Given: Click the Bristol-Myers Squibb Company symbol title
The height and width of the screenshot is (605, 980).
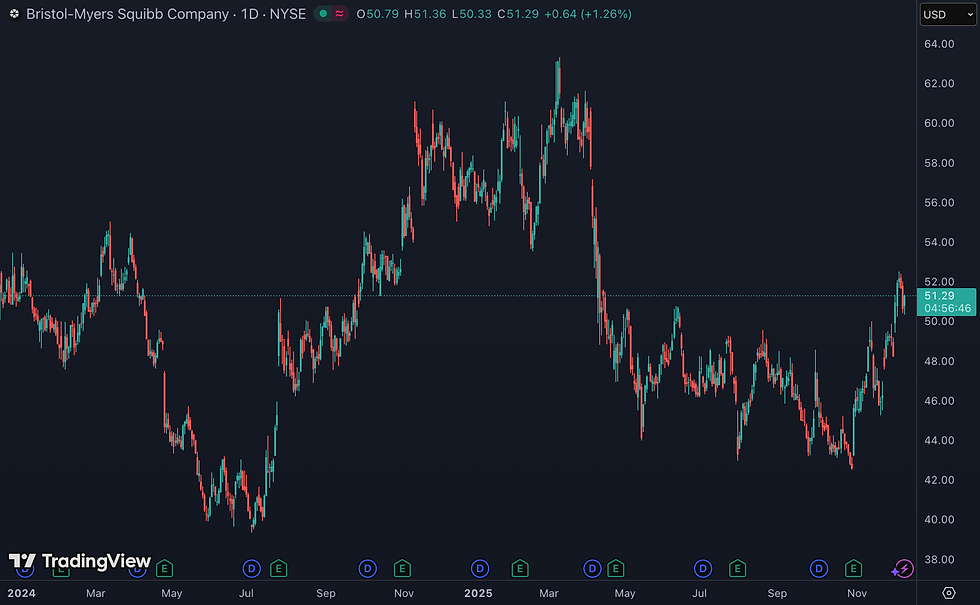Looking at the screenshot, I should 128,14.
